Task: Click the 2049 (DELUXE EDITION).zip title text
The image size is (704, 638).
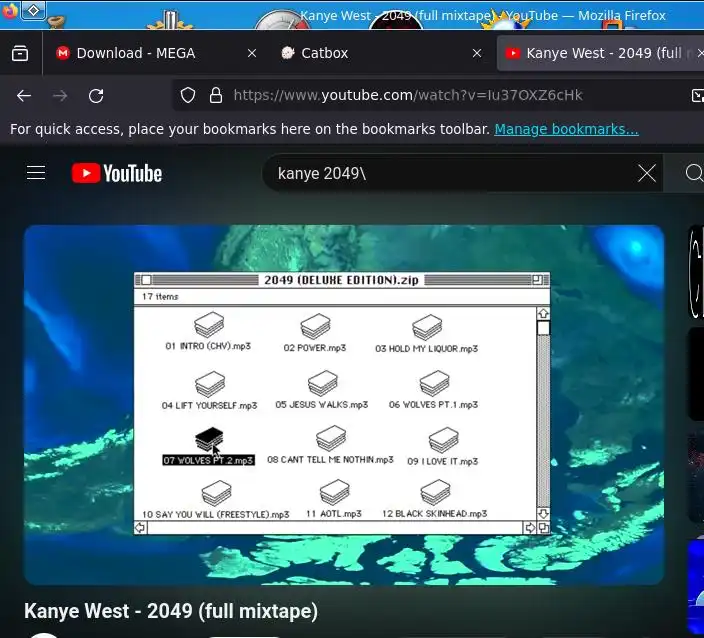Action: (x=341, y=280)
